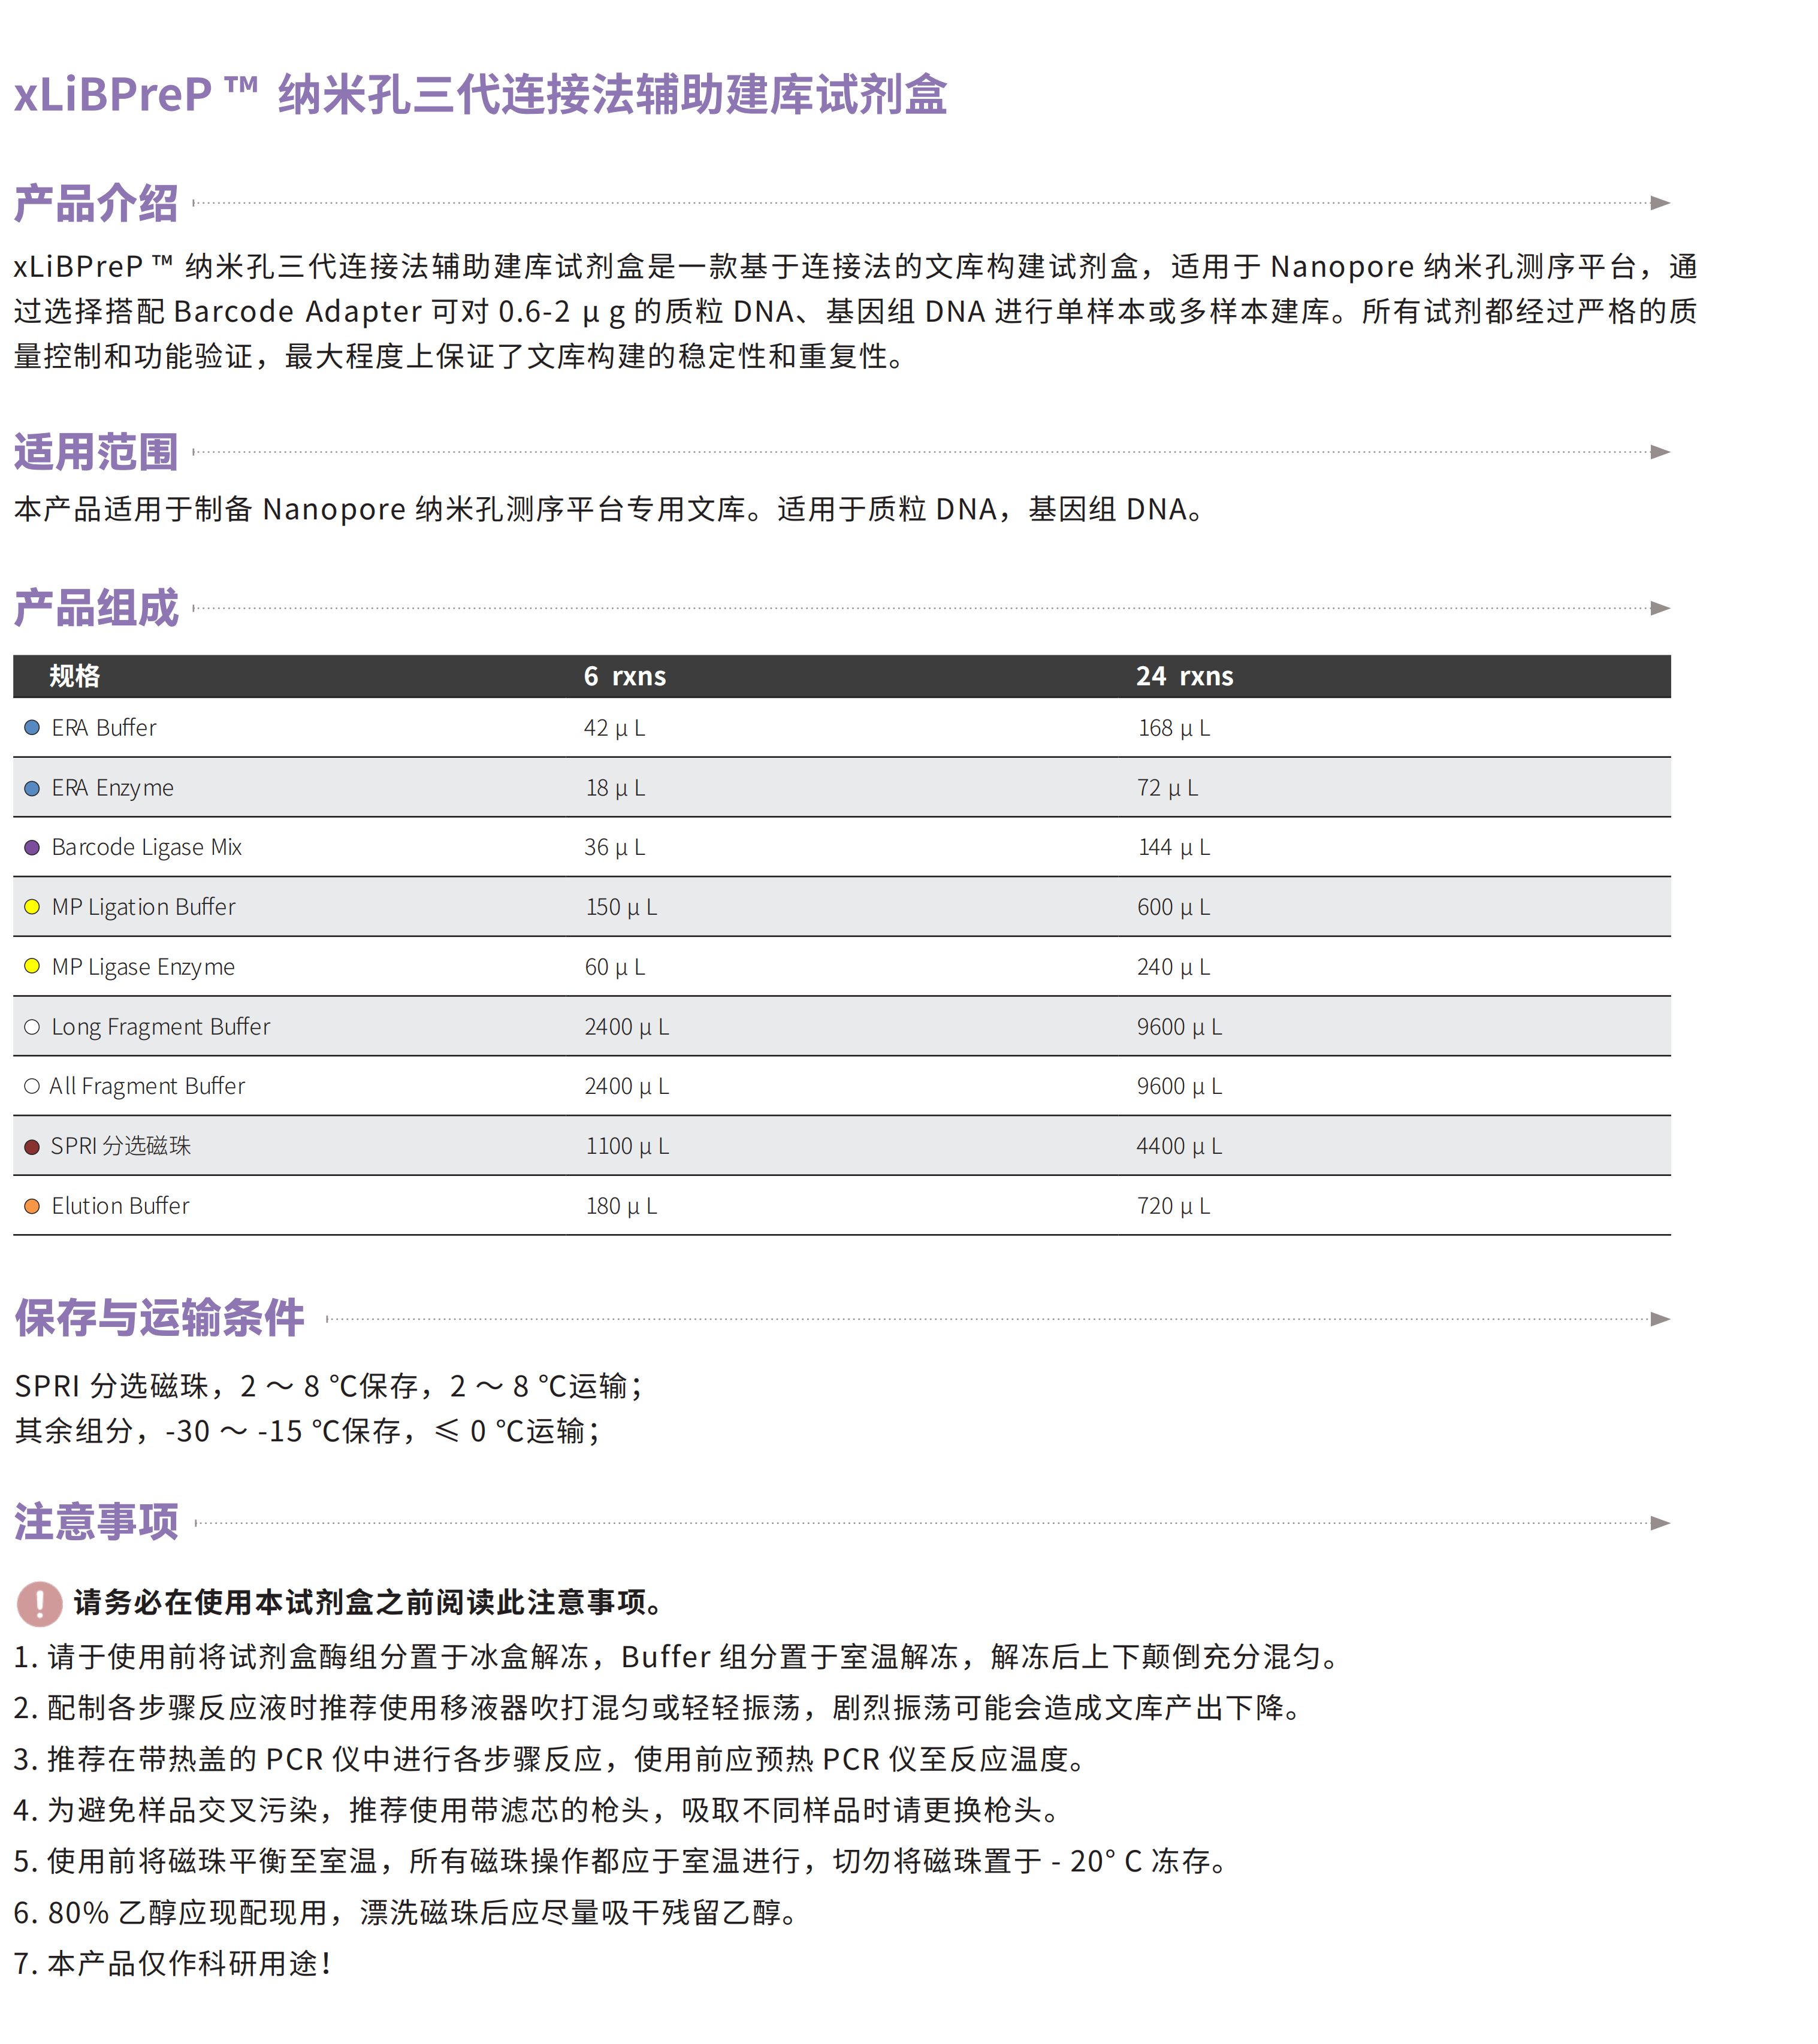1818x2044 pixels.
Task: Click the red exclamation warning icon
Action: point(40,1603)
